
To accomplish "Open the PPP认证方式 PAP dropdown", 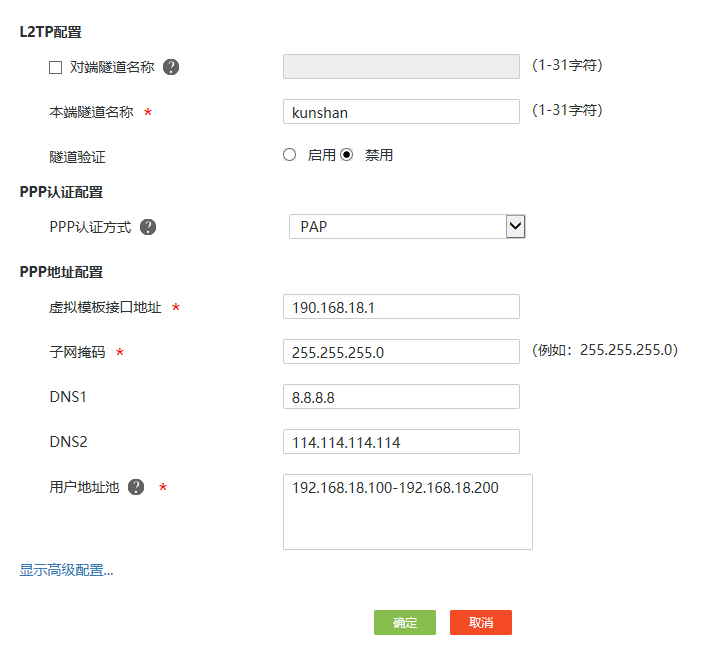I will [407, 227].
